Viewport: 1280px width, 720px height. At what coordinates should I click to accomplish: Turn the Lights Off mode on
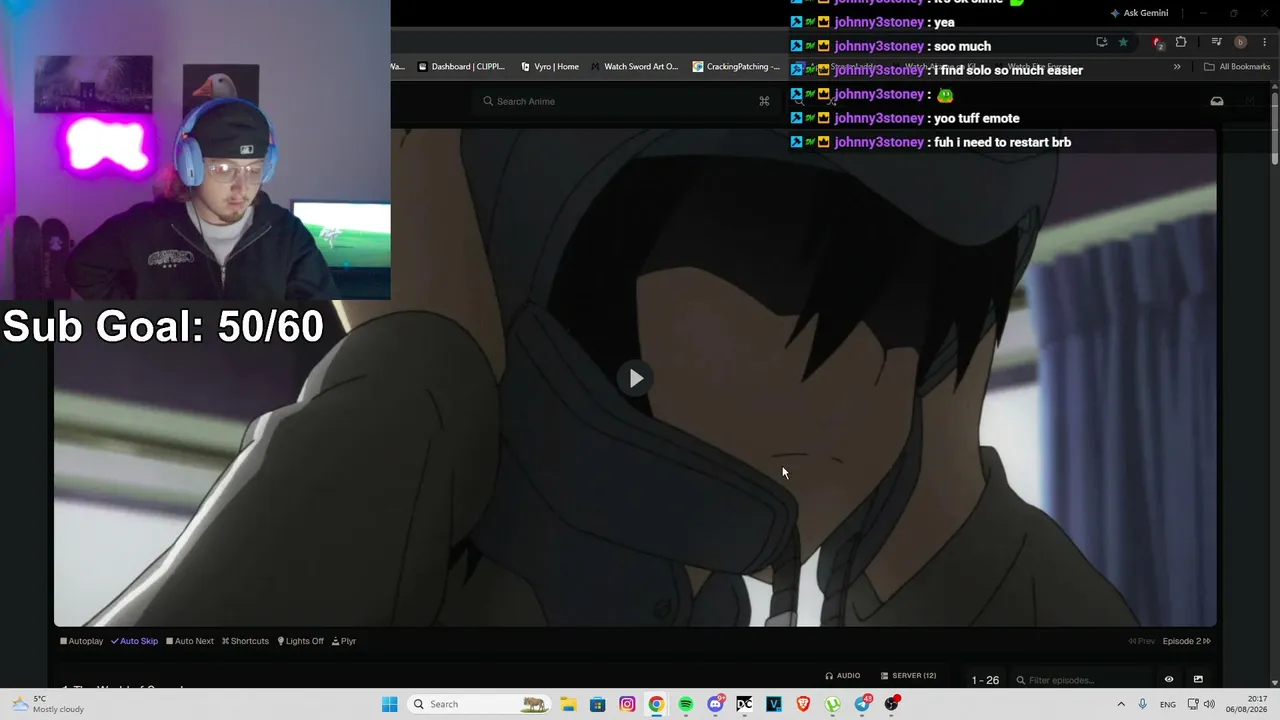pyautogui.click(x=301, y=641)
